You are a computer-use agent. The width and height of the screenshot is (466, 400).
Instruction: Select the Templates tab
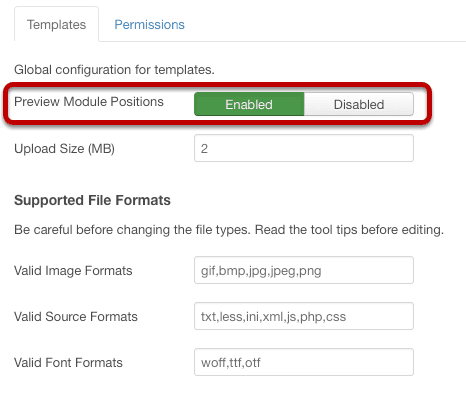click(x=56, y=25)
